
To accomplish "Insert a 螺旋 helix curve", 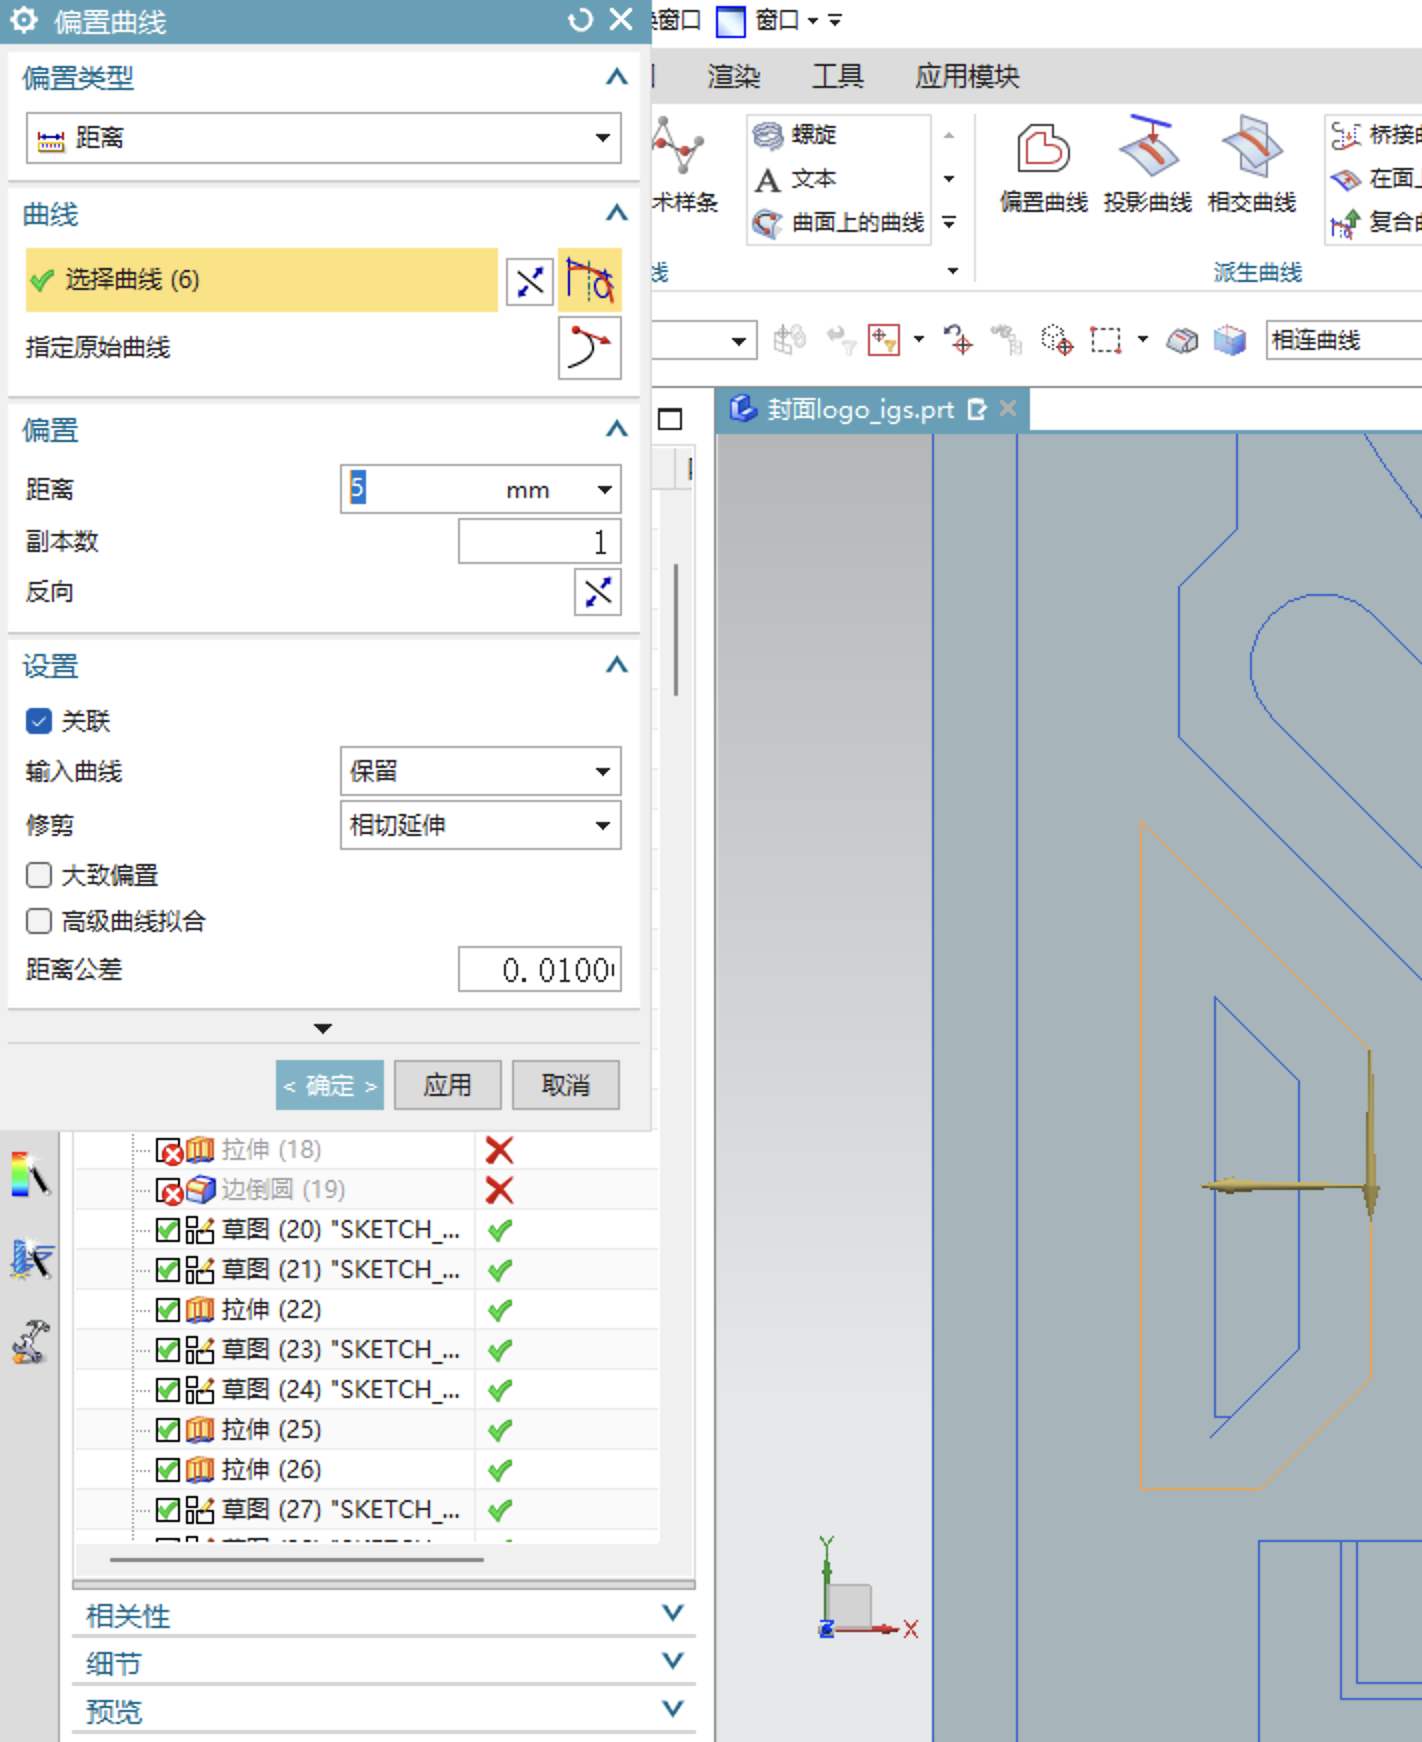I will pyautogui.click(x=796, y=134).
